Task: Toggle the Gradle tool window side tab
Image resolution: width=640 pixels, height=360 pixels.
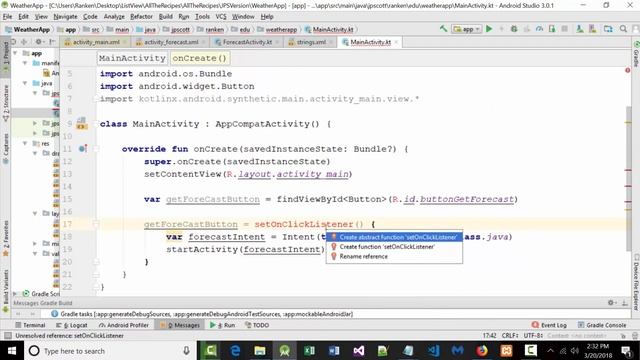Action: click(x=636, y=54)
